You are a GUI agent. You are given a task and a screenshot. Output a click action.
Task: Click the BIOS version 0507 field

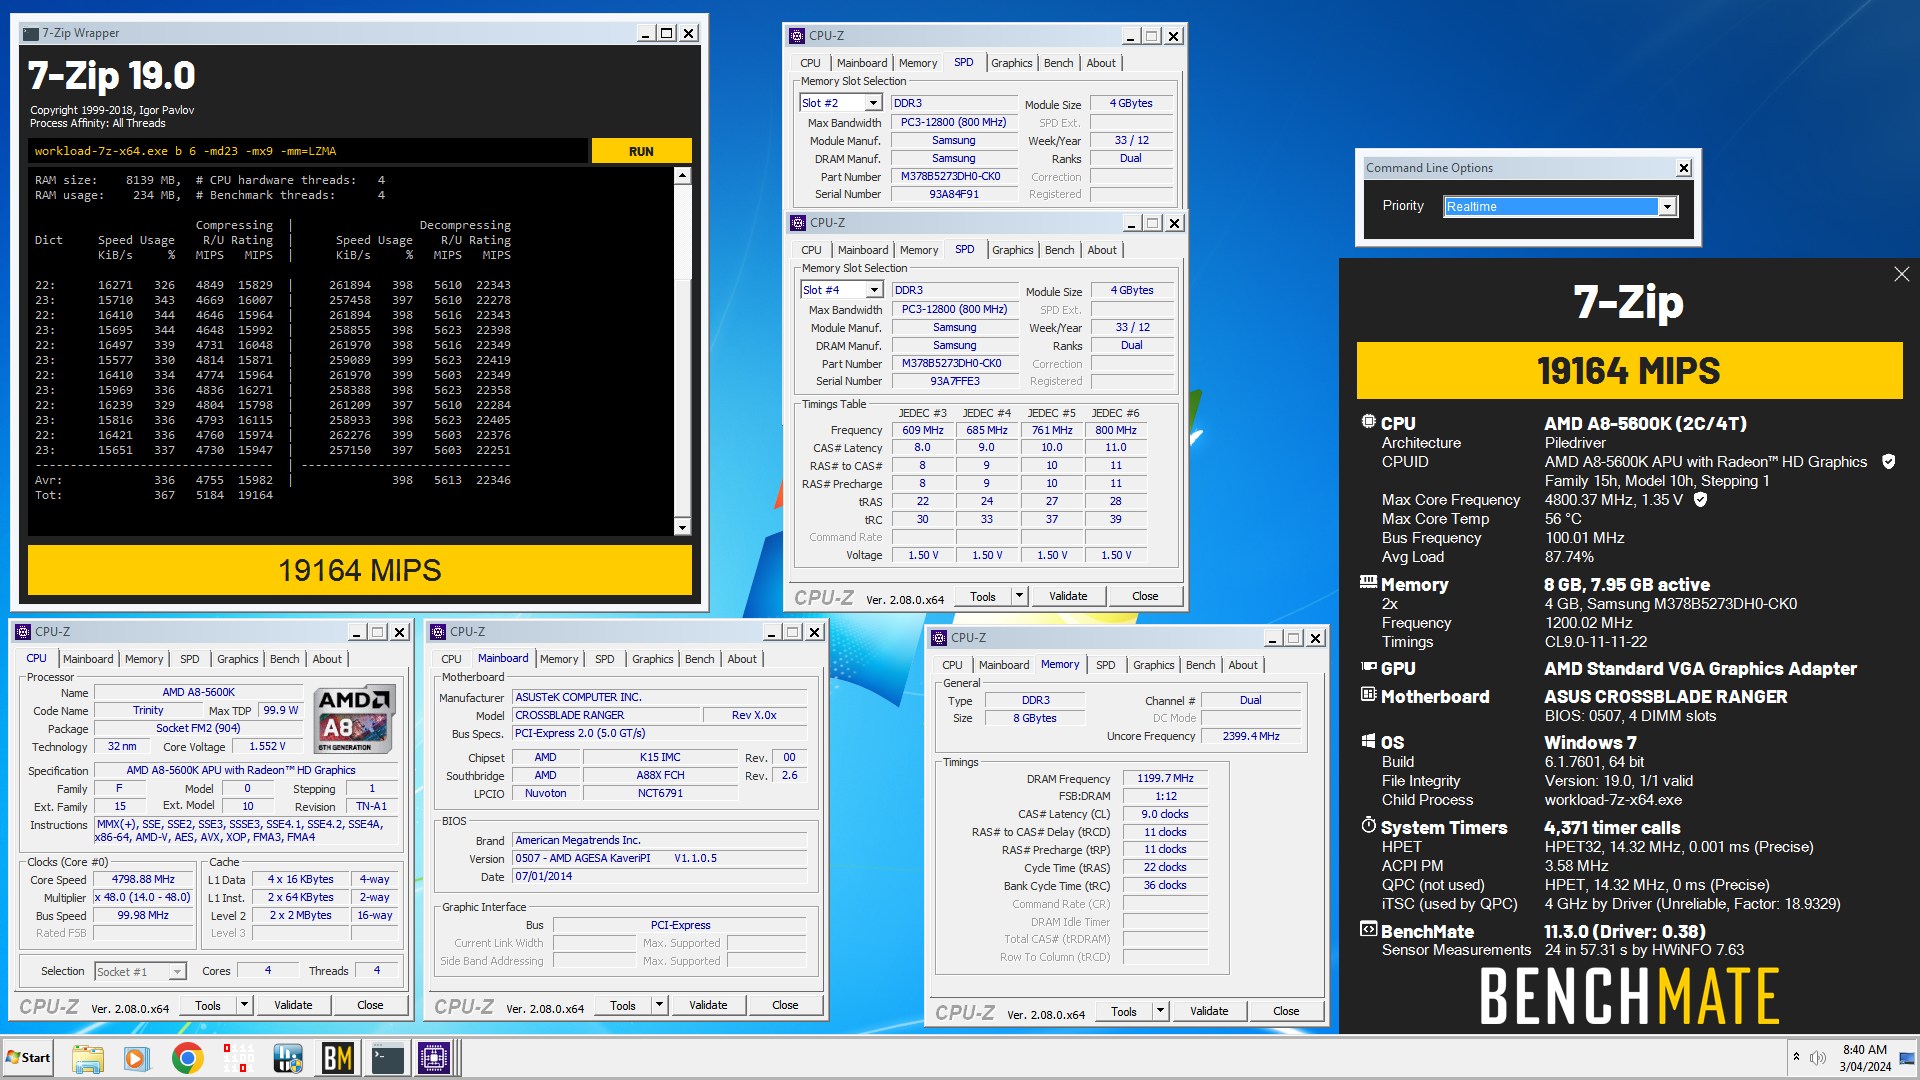659,858
